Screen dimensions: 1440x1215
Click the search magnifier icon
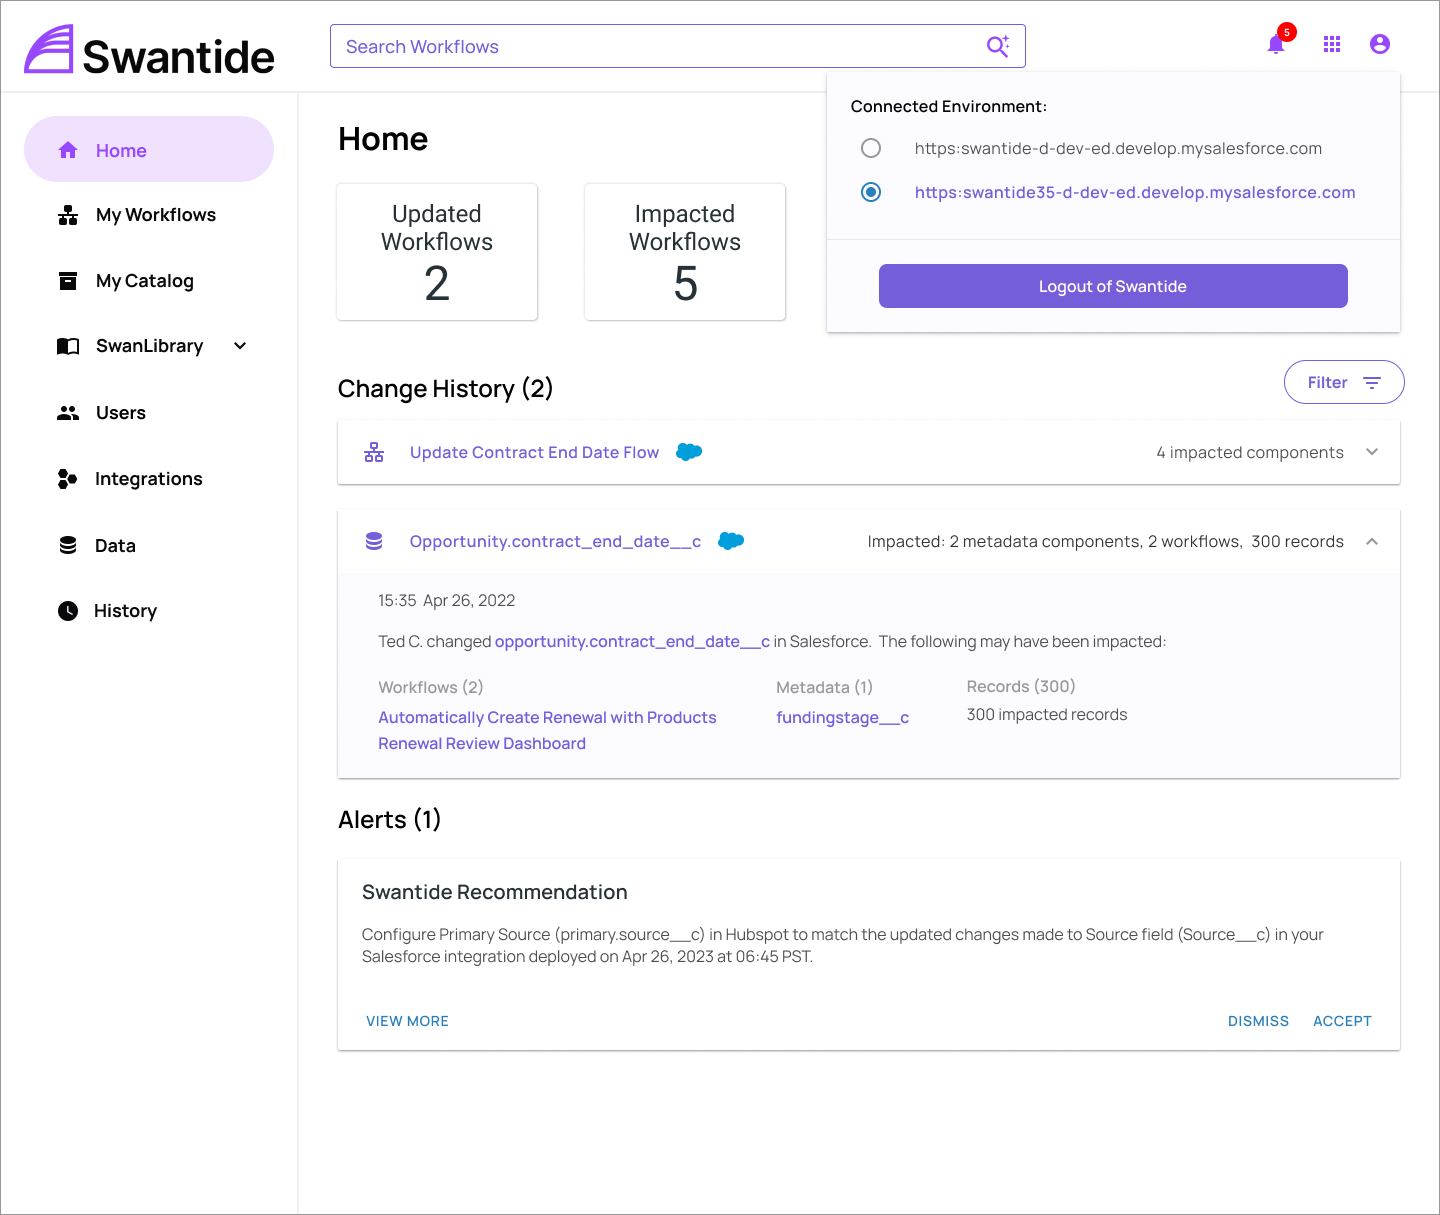click(x=998, y=46)
